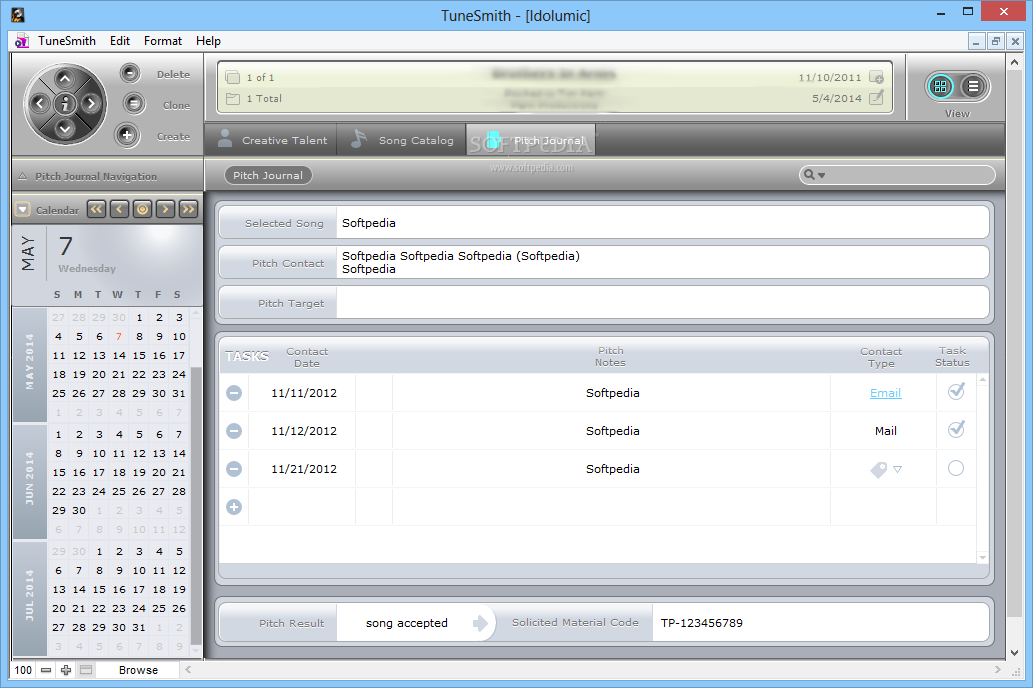Toggle task status for the 11/12/2012 task
The width and height of the screenshot is (1033, 688).
tap(956, 430)
